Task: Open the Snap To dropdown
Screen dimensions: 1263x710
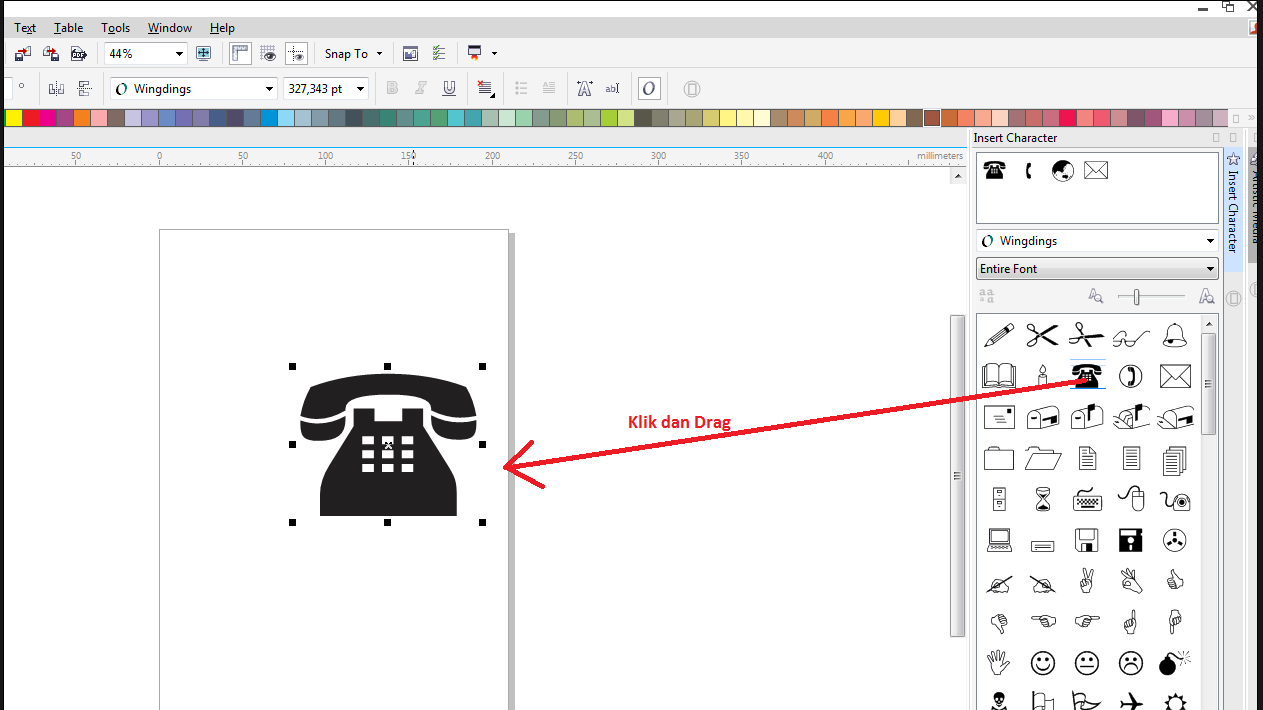Action: 354,54
